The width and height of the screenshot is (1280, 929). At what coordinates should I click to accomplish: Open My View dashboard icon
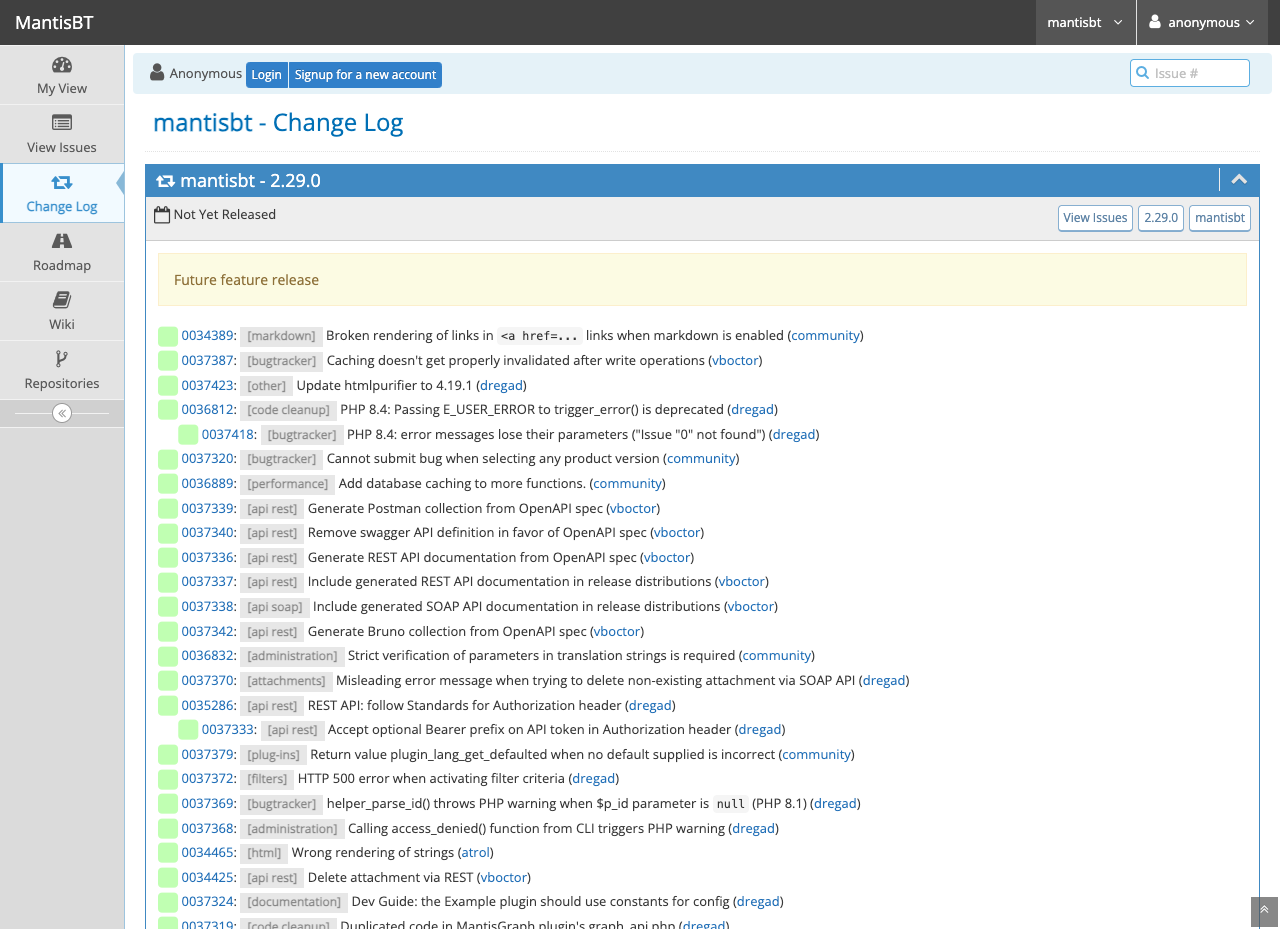pos(62,65)
